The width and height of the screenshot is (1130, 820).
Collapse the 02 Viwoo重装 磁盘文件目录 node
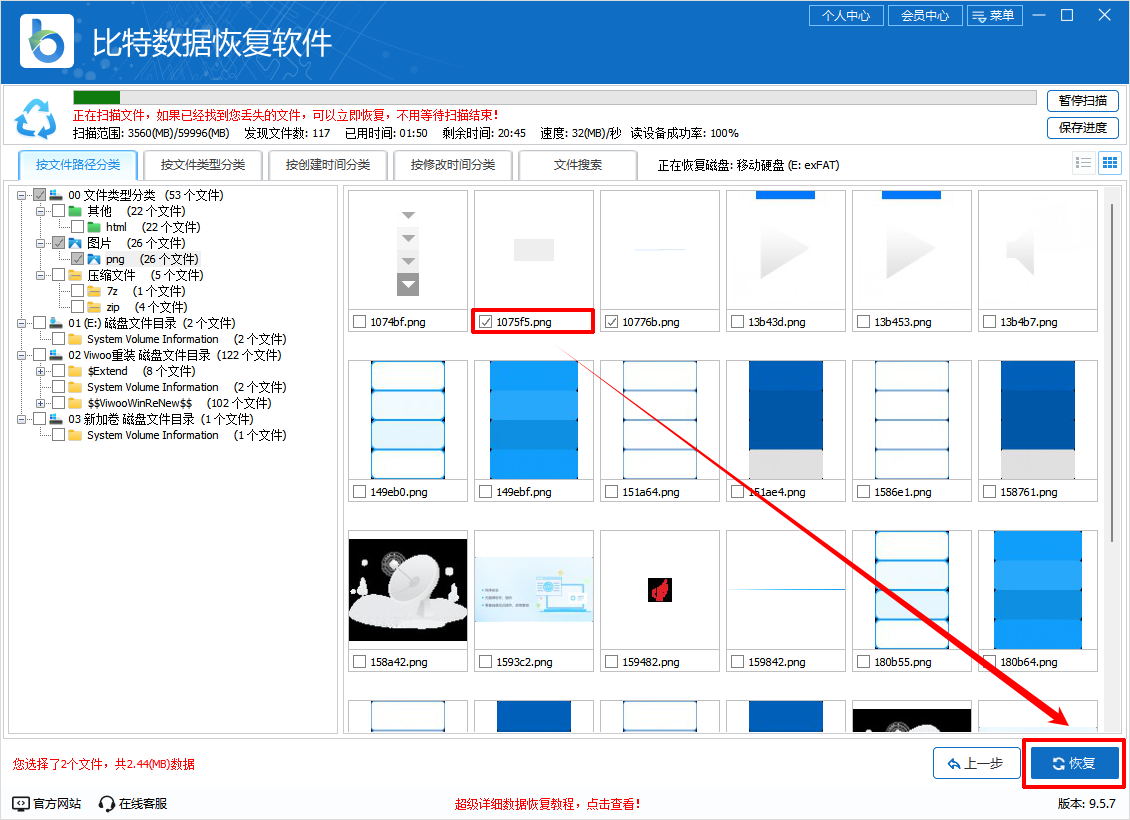click(22, 355)
